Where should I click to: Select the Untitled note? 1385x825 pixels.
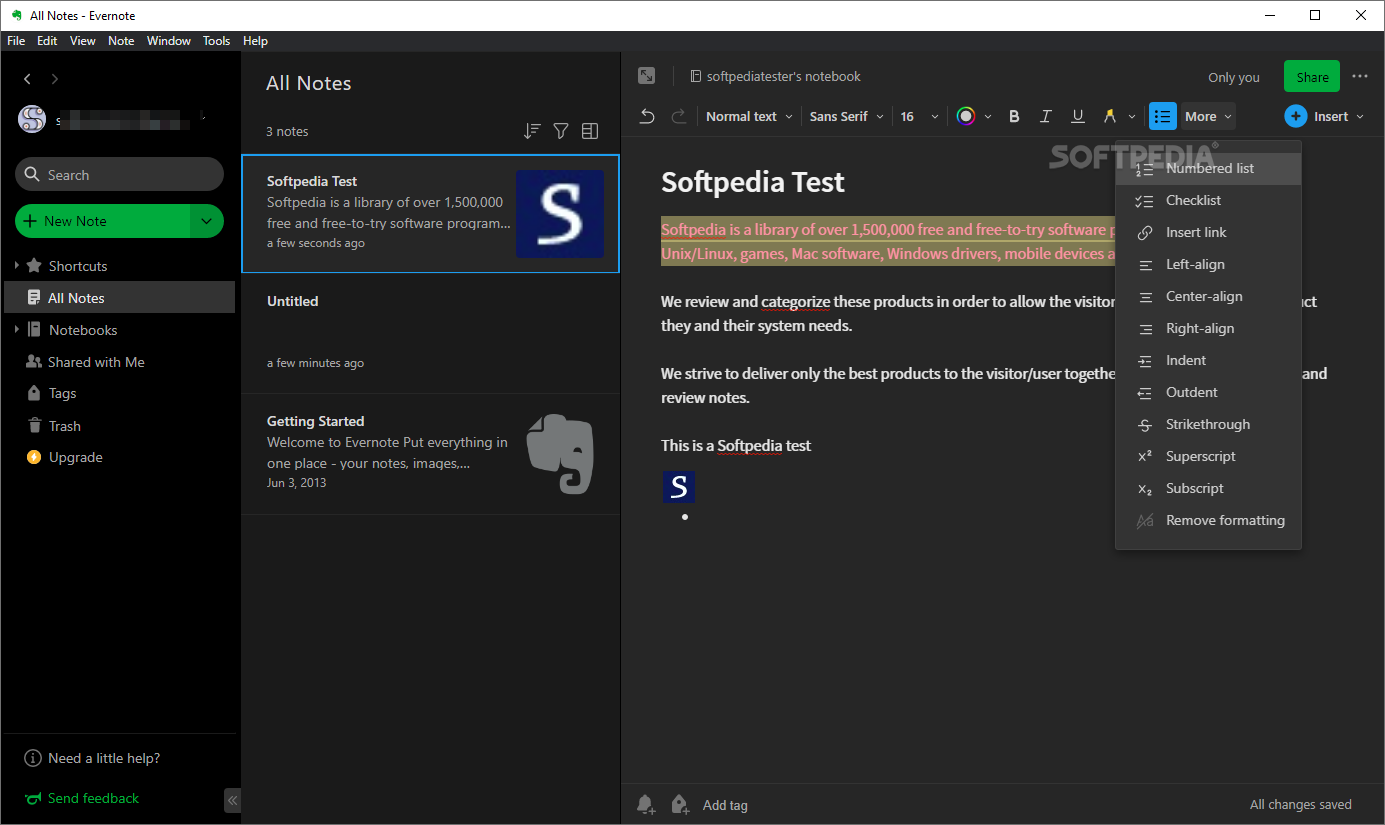coord(431,334)
